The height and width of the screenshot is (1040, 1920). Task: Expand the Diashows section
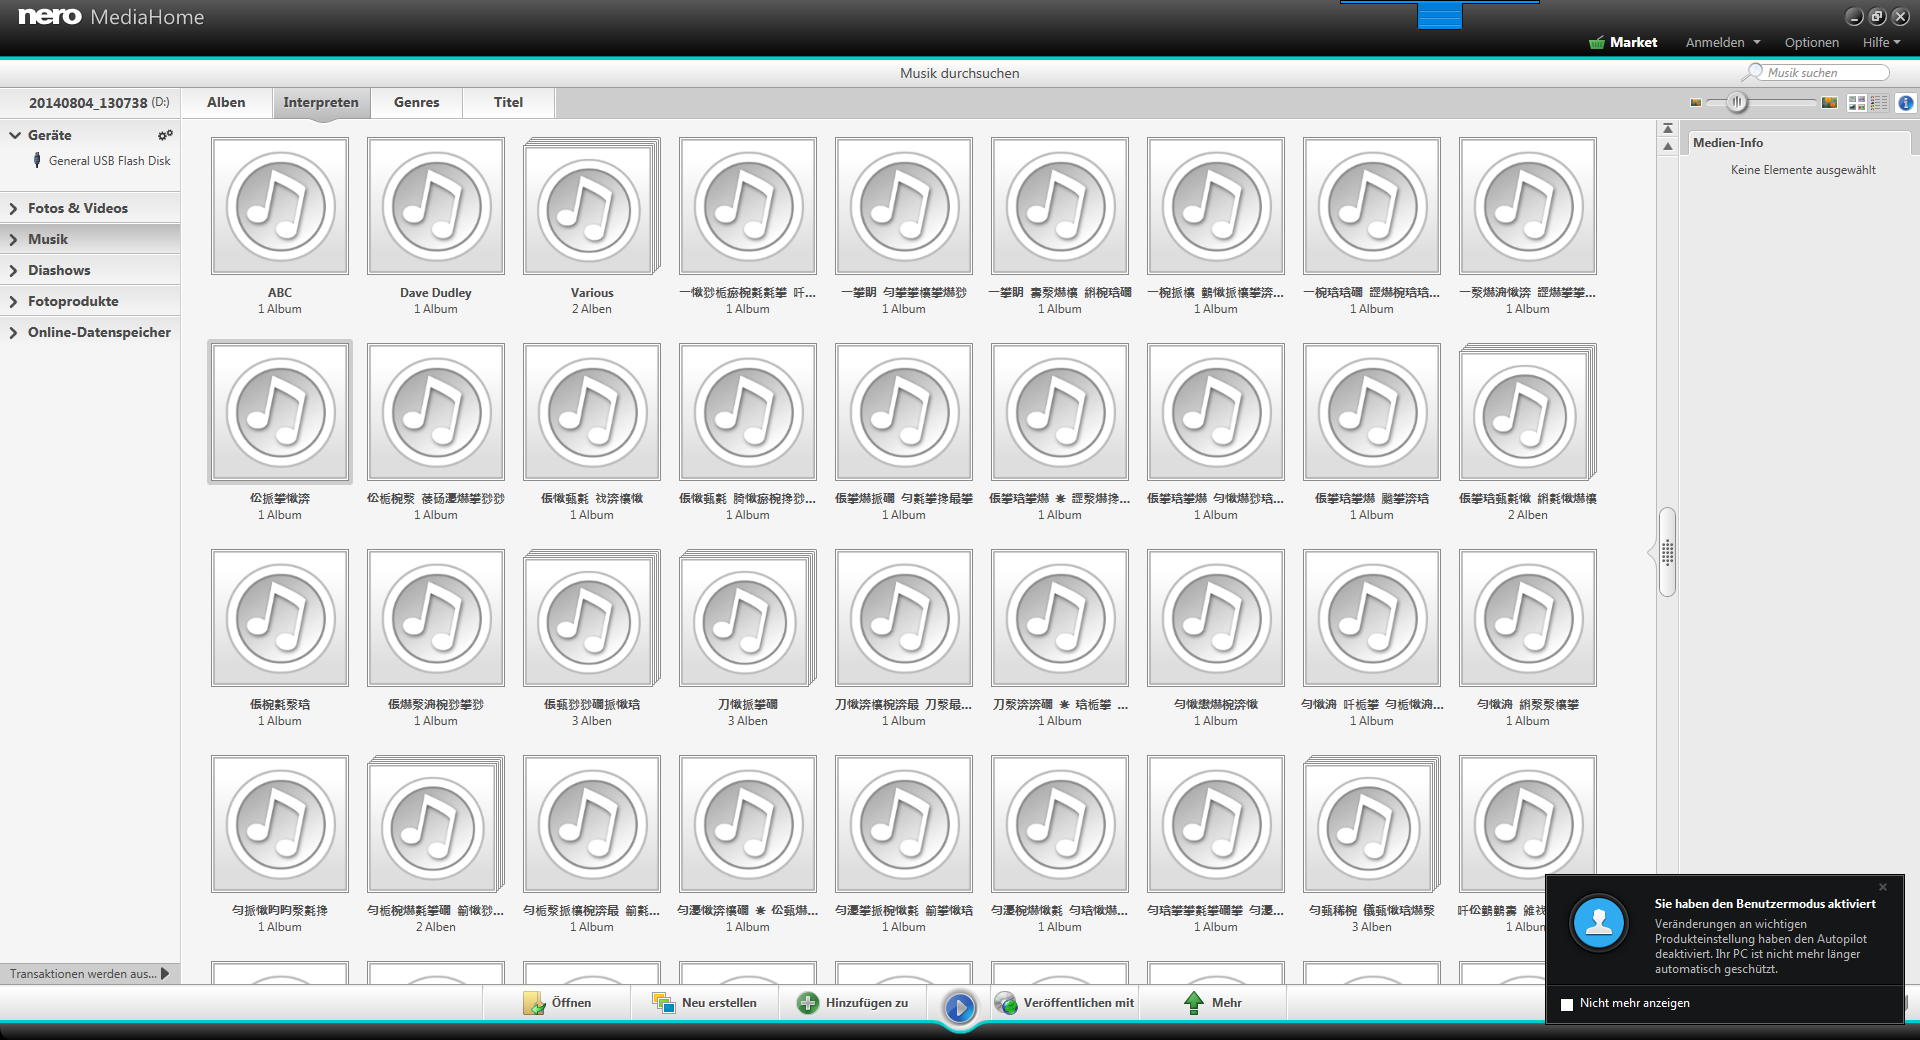pos(14,270)
